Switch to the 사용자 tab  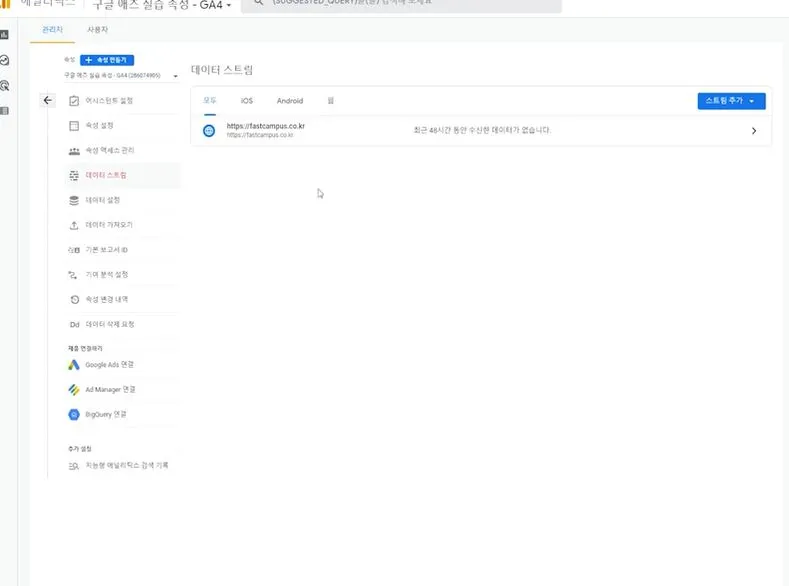tap(98, 30)
